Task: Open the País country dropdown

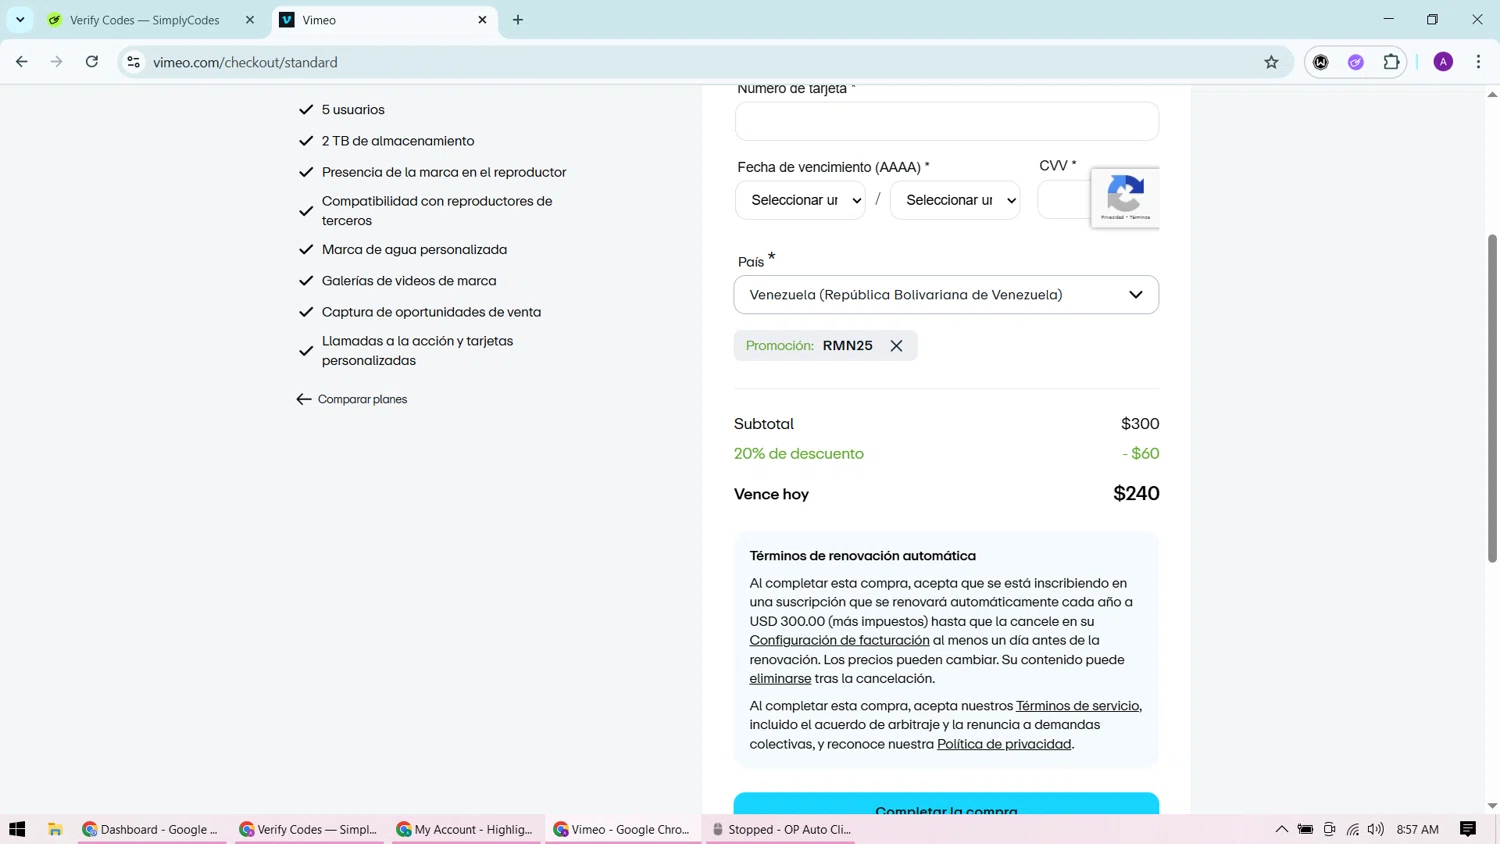Action: click(x=946, y=295)
